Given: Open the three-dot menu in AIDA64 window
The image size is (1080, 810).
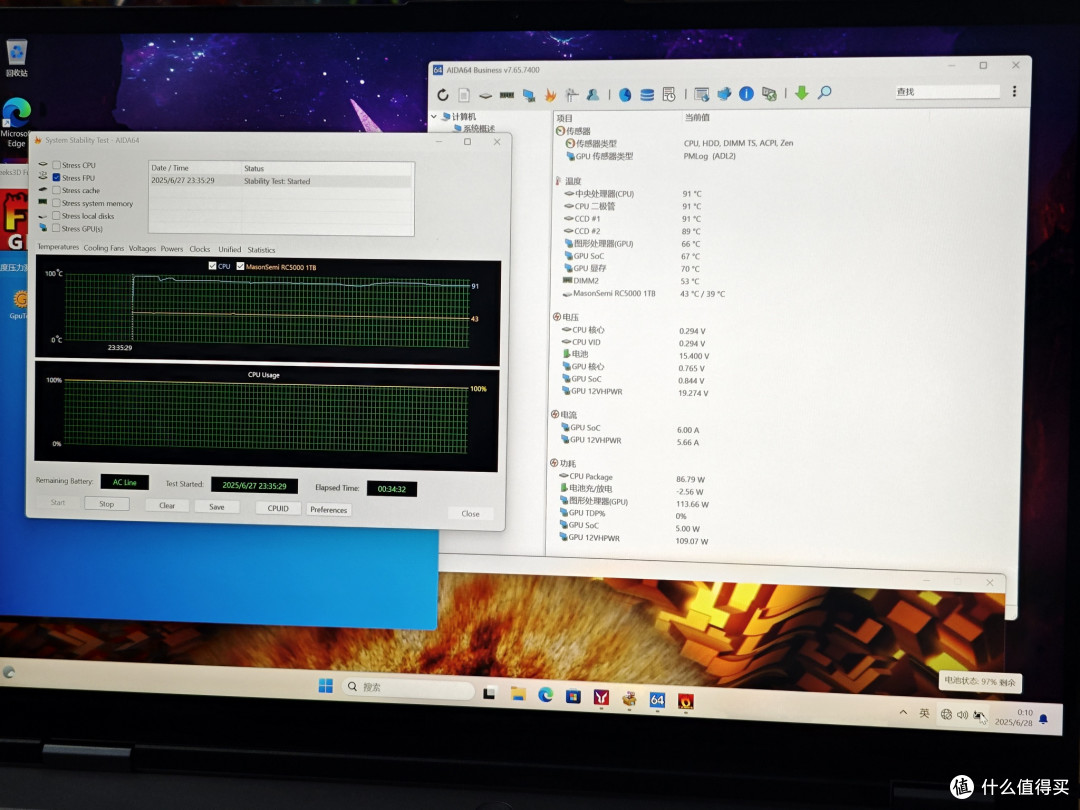Looking at the screenshot, I should (1014, 91).
